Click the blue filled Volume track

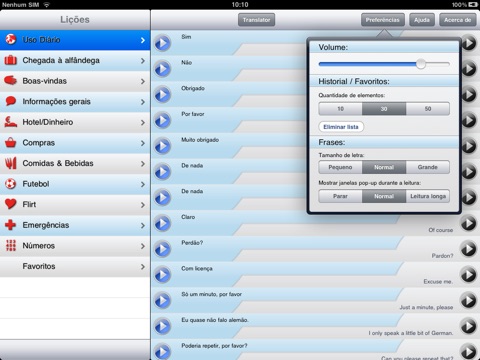tap(367, 64)
